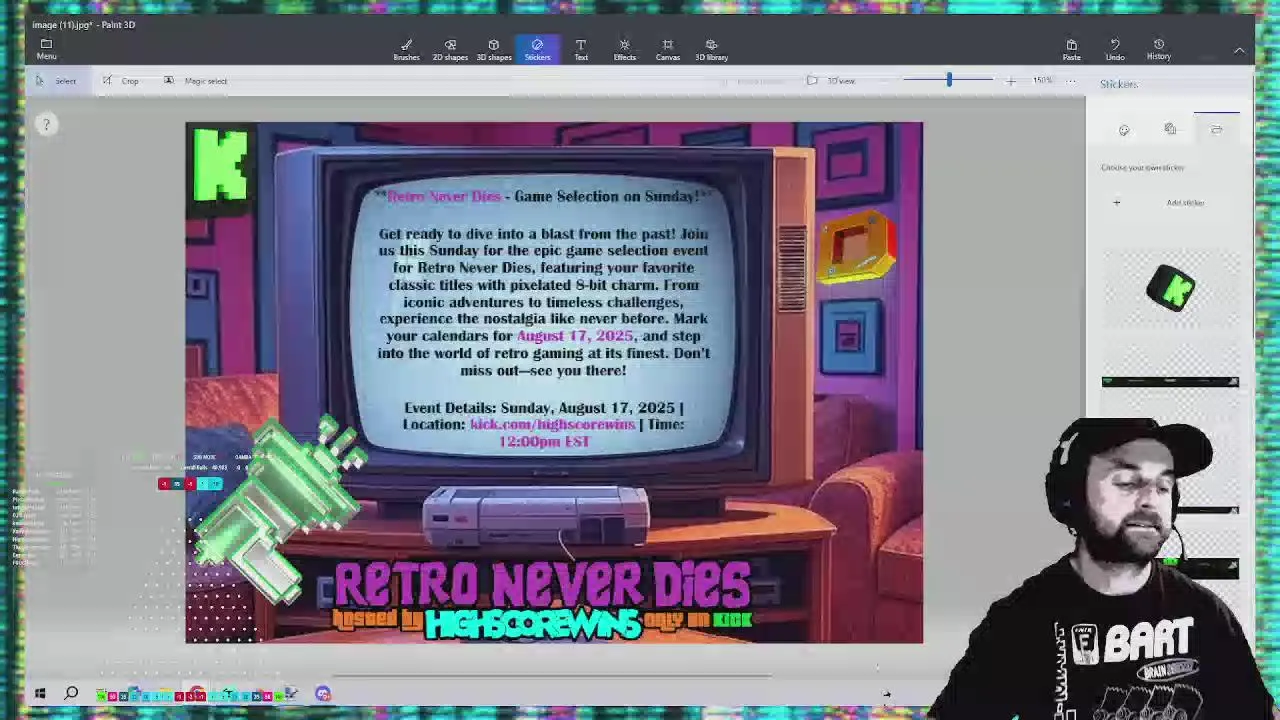1280x720 pixels.
Task: Click the Add sticker button
Action: 1171,203
